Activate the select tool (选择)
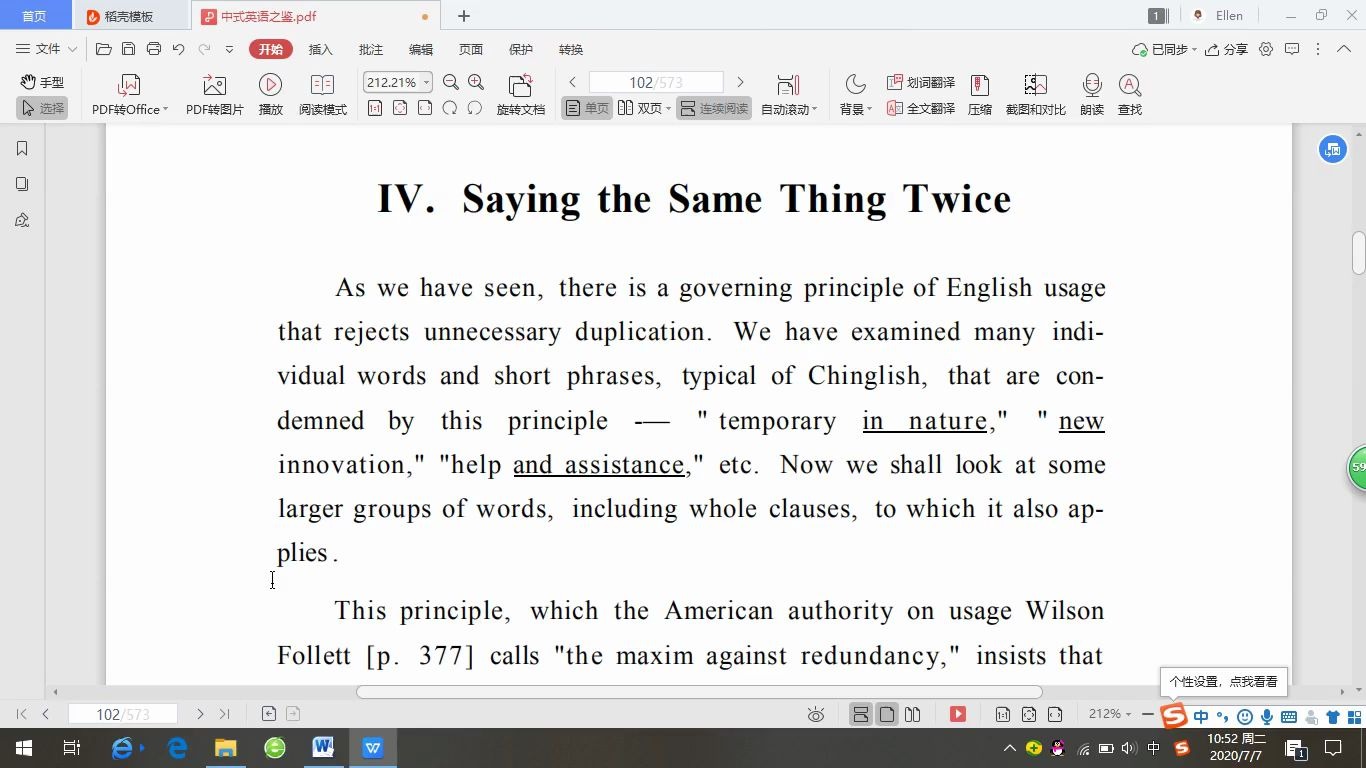Image resolution: width=1366 pixels, height=768 pixels. point(42,108)
